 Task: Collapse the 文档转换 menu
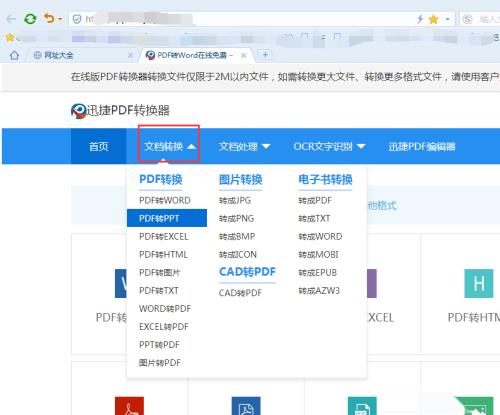169,146
